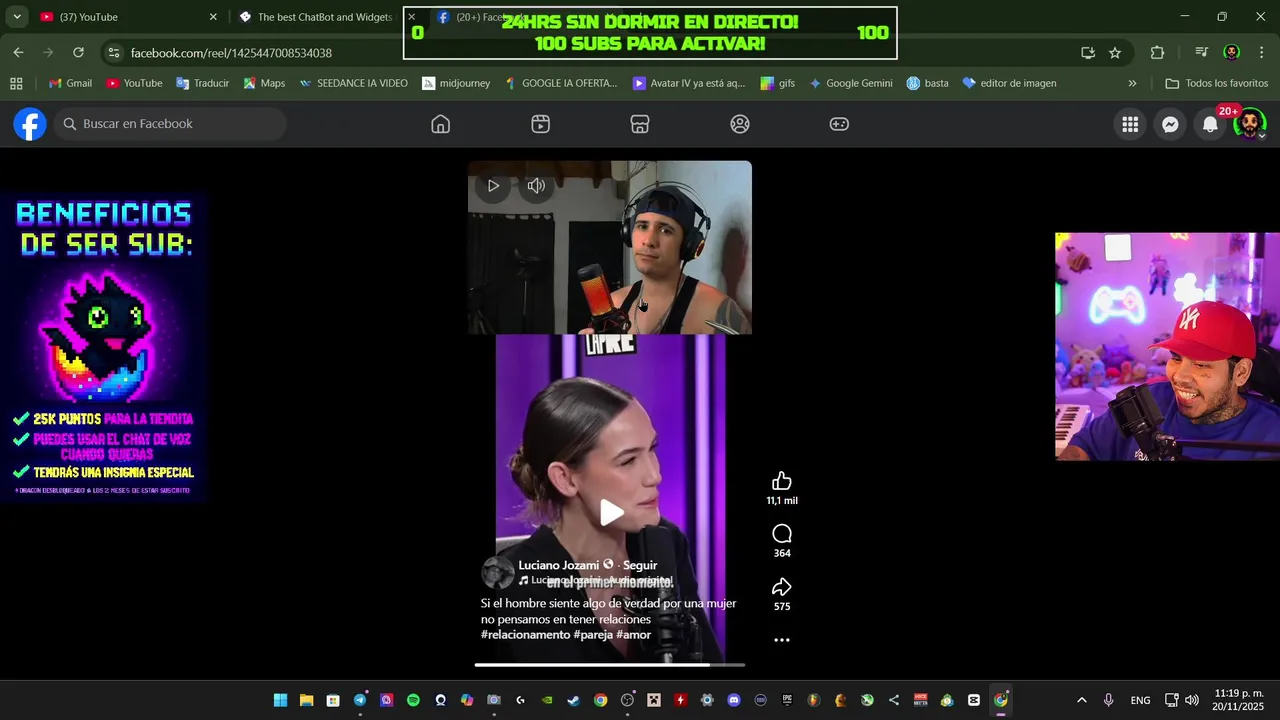
Task: Reload the current page
Action: click(x=79, y=53)
